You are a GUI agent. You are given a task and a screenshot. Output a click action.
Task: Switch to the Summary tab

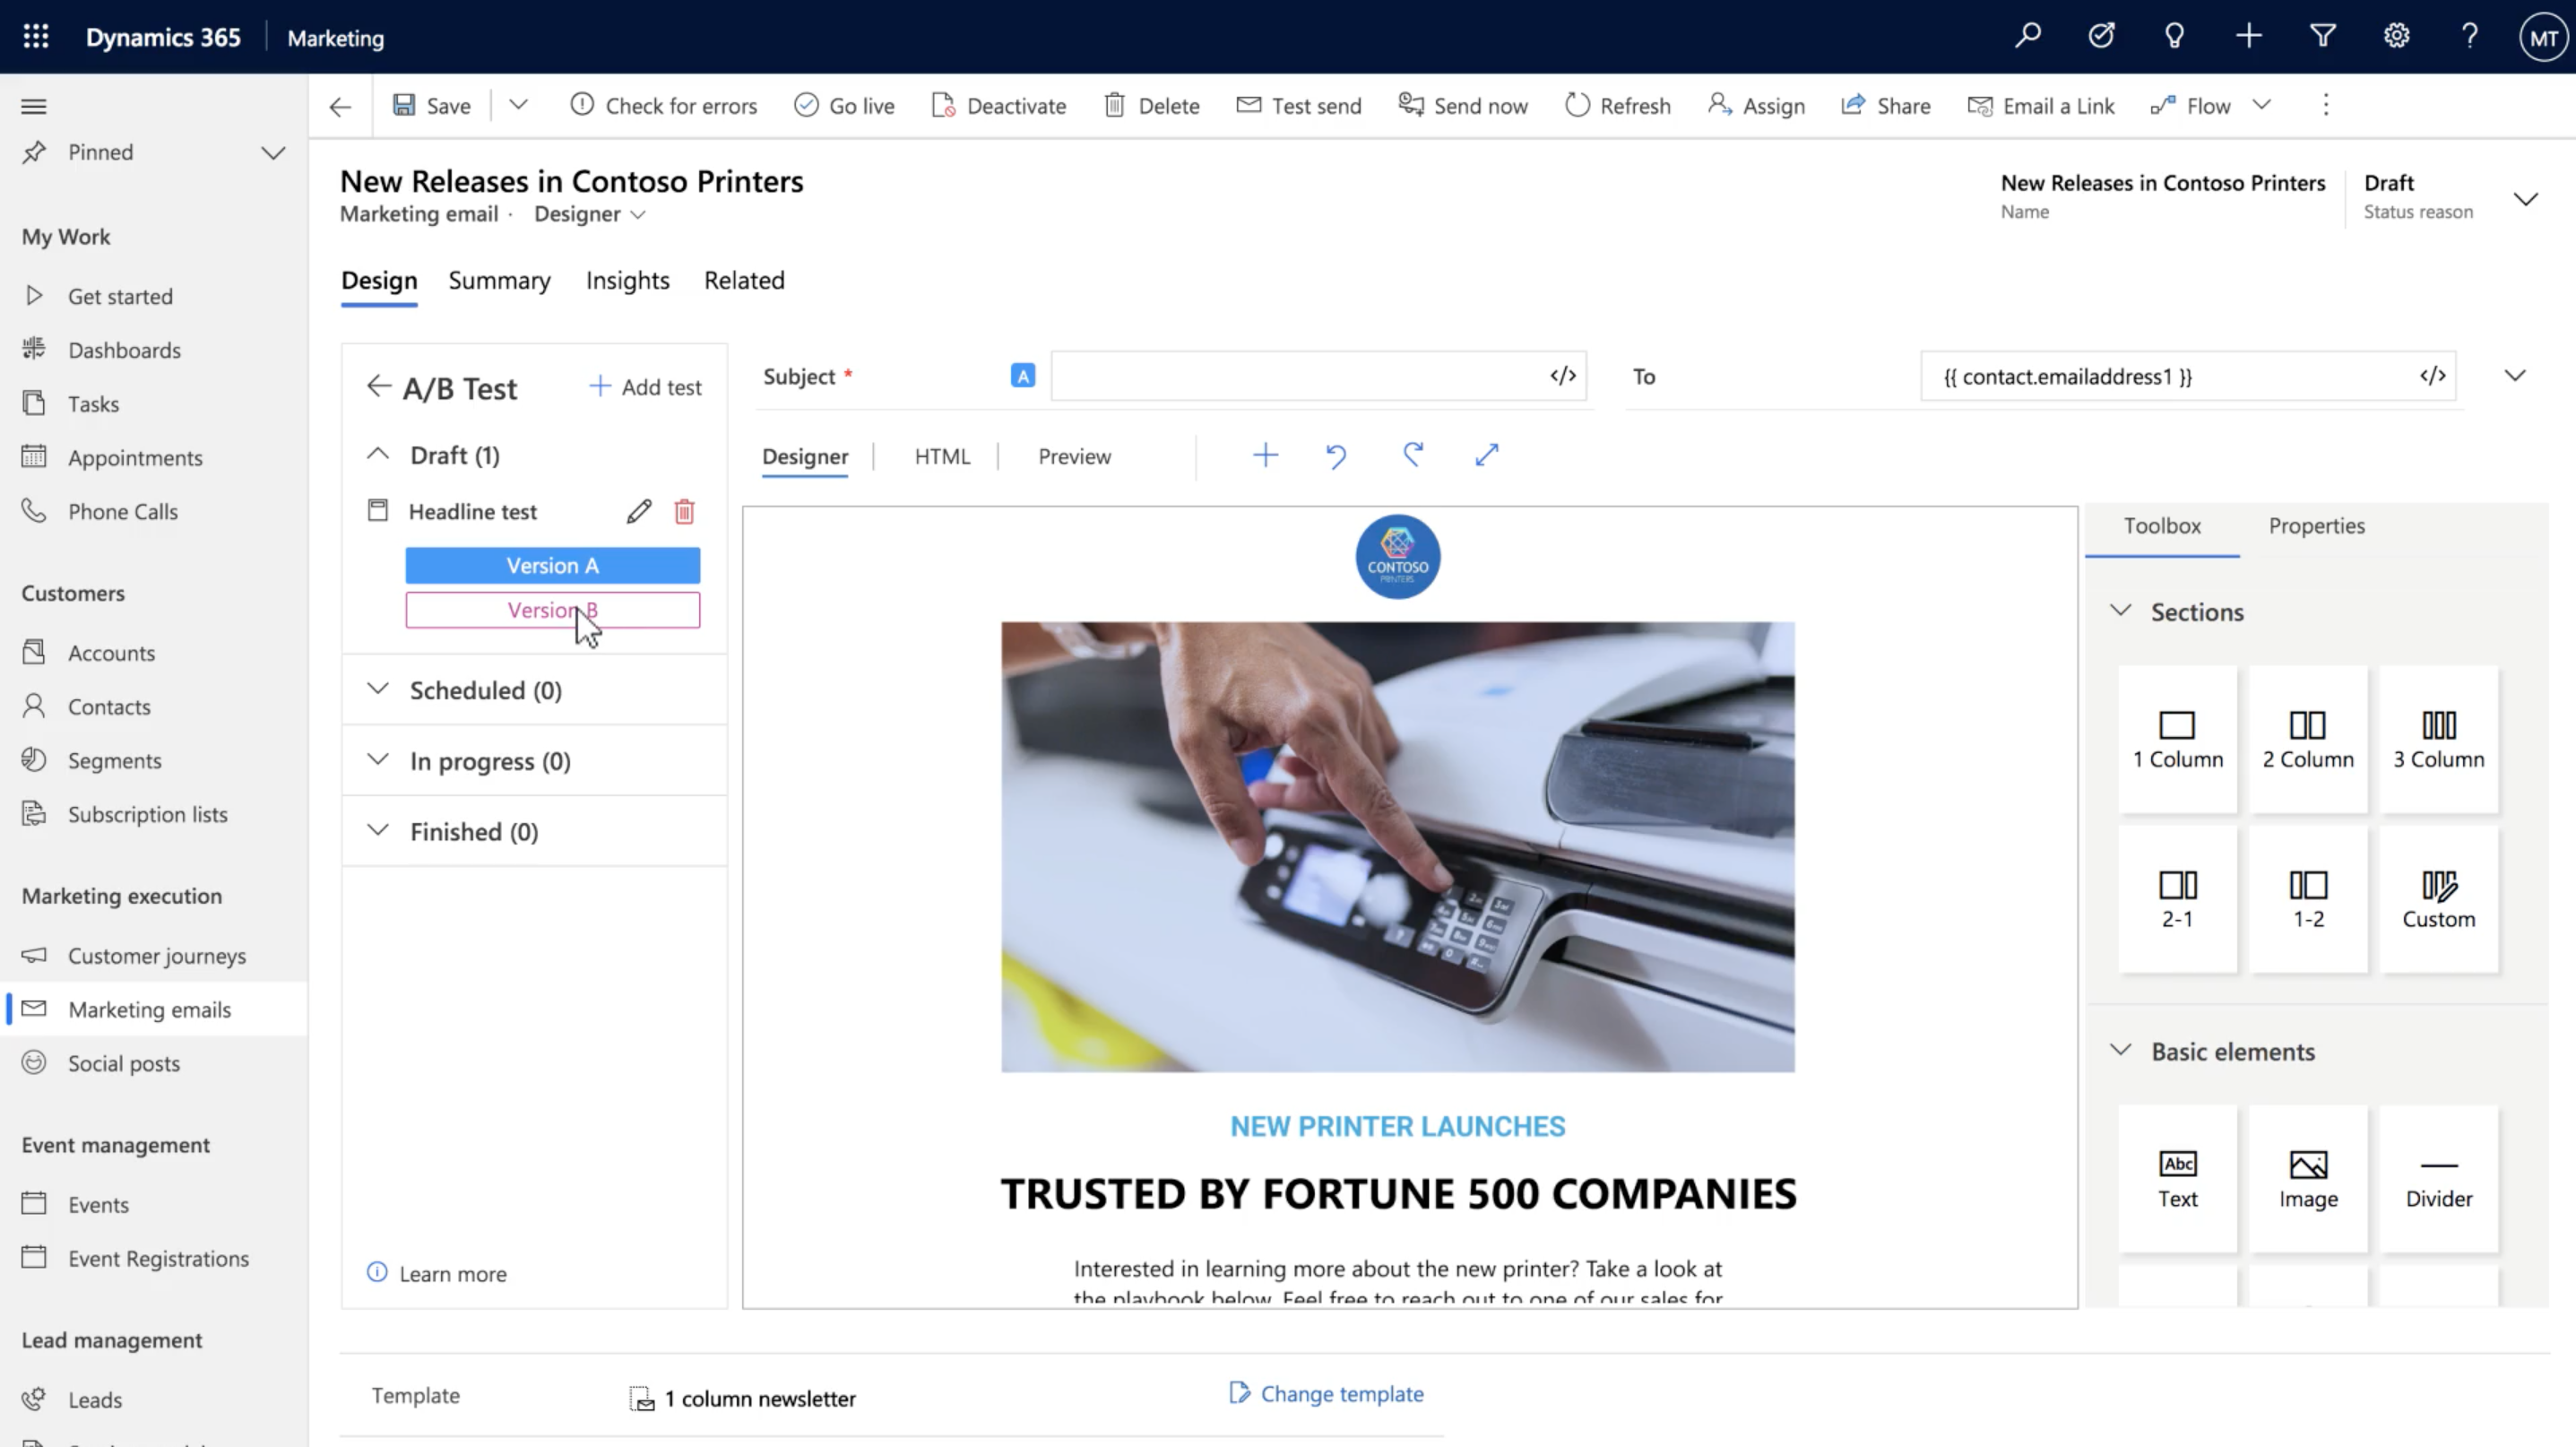(x=499, y=281)
